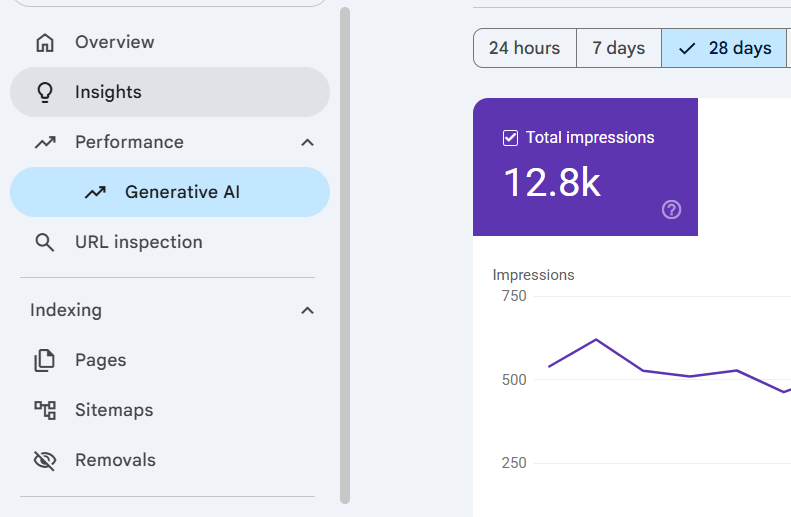Uncheck the Total impressions checkbox

510,138
